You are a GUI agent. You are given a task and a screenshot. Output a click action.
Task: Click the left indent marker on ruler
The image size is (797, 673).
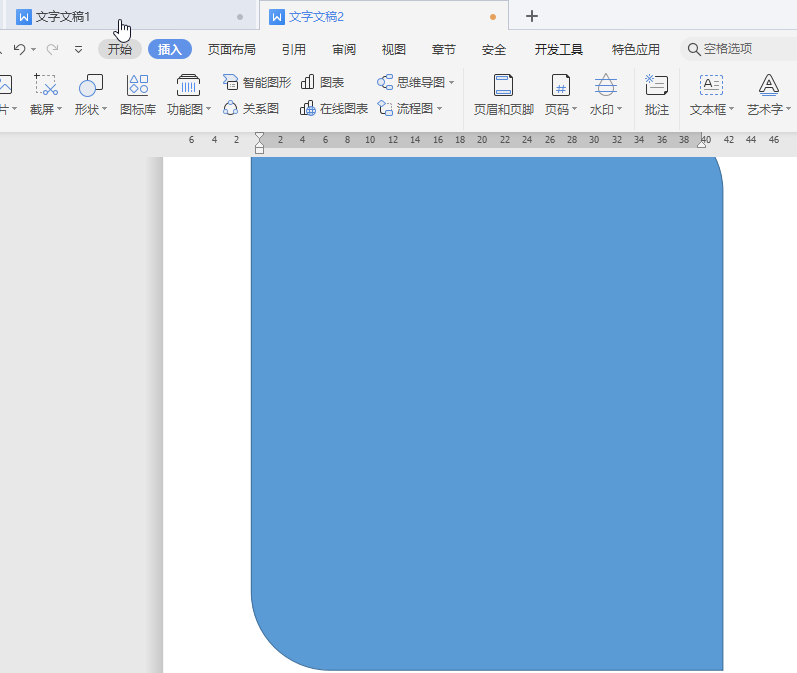(259, 142)
